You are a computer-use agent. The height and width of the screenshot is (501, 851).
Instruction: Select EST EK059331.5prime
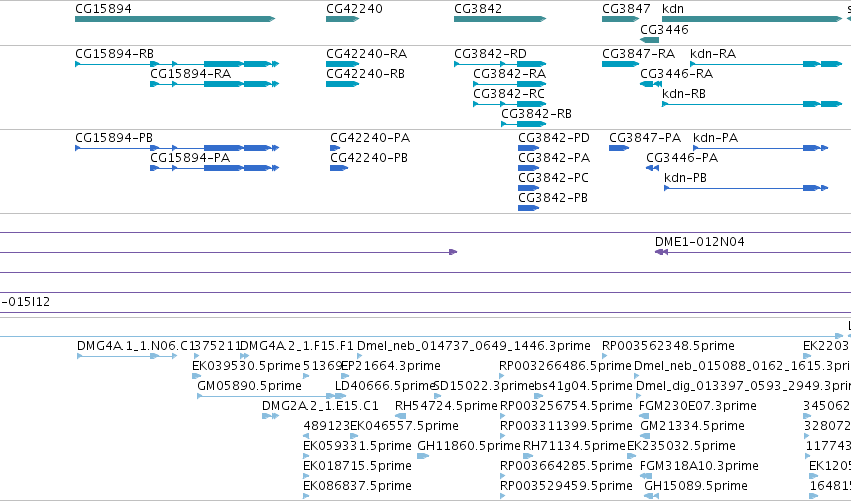[x=357, y=446]
